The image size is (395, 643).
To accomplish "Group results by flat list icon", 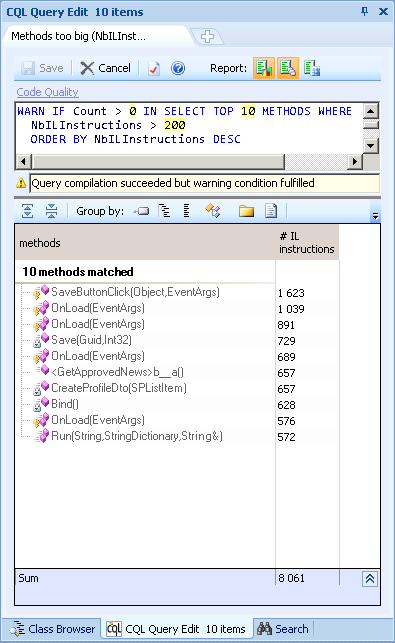I will (186, 211).
